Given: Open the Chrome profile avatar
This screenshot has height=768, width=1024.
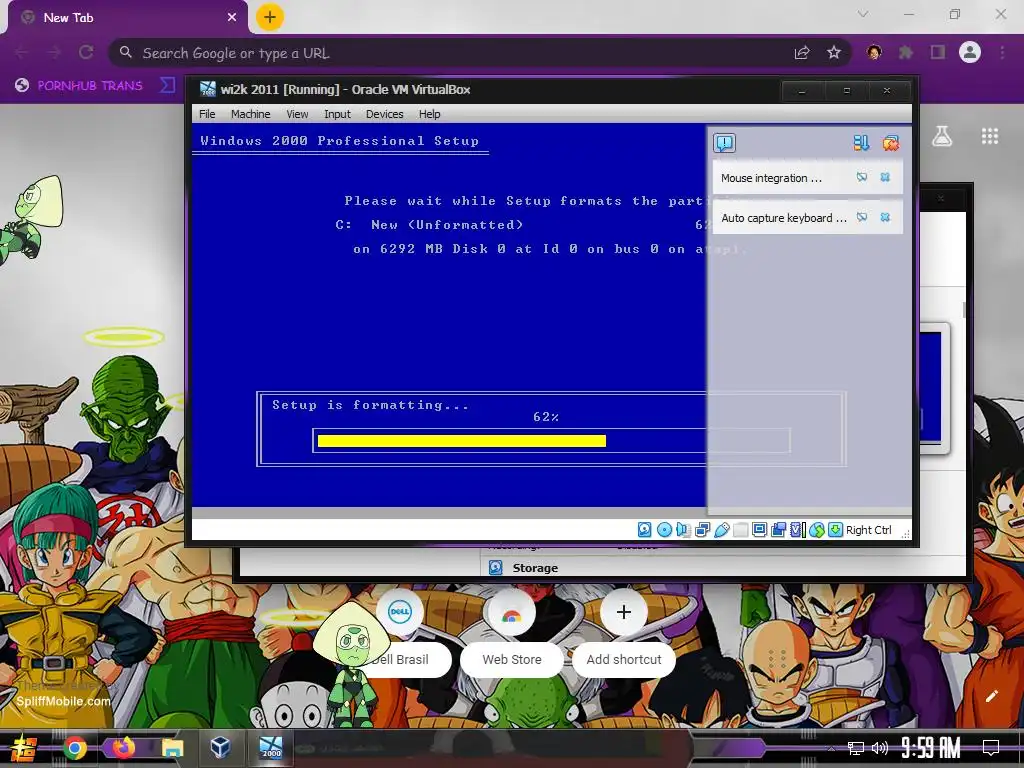Looking at the screenshot, I should [x=970, y=52].
